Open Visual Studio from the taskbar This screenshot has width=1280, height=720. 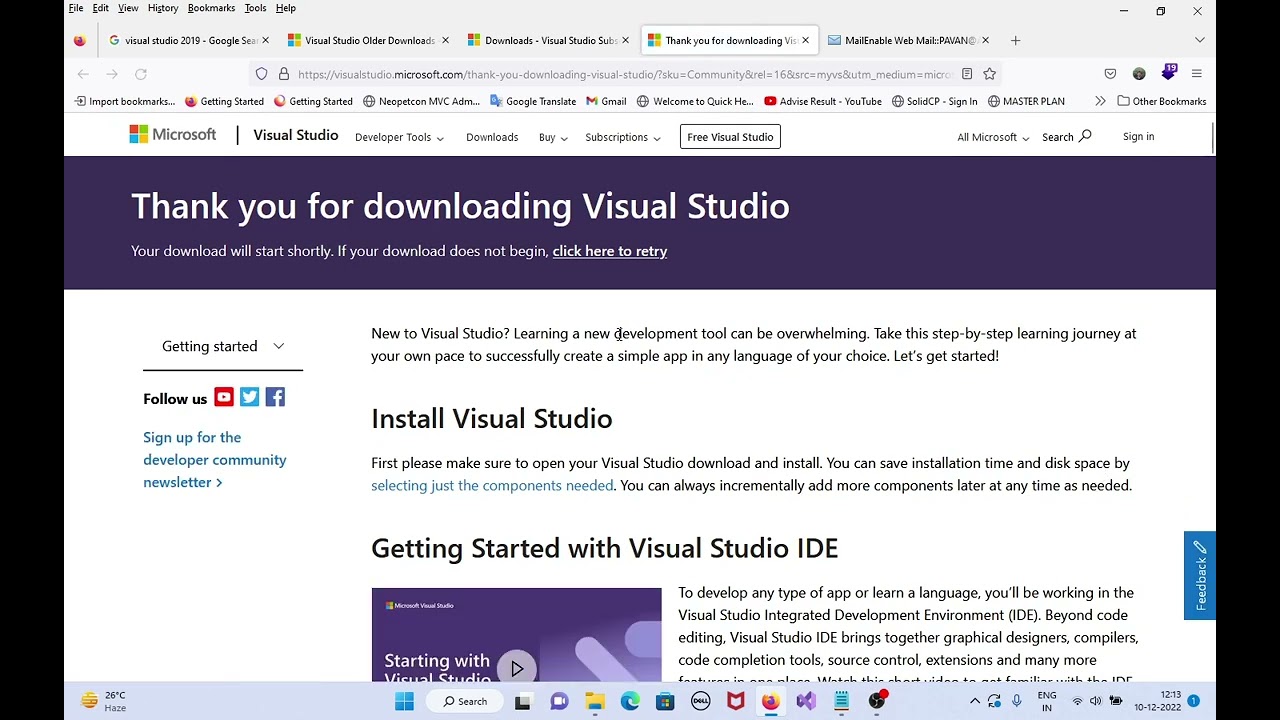pyautogui.click(x=806, y=701)
